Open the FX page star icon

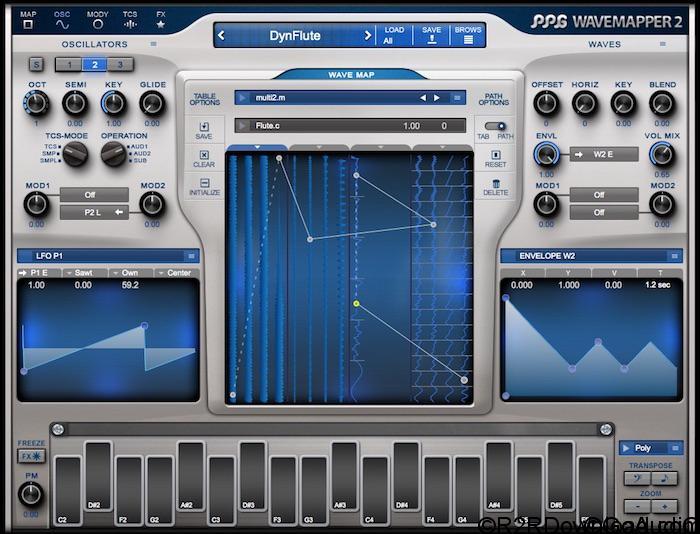[x=161, y=25]
